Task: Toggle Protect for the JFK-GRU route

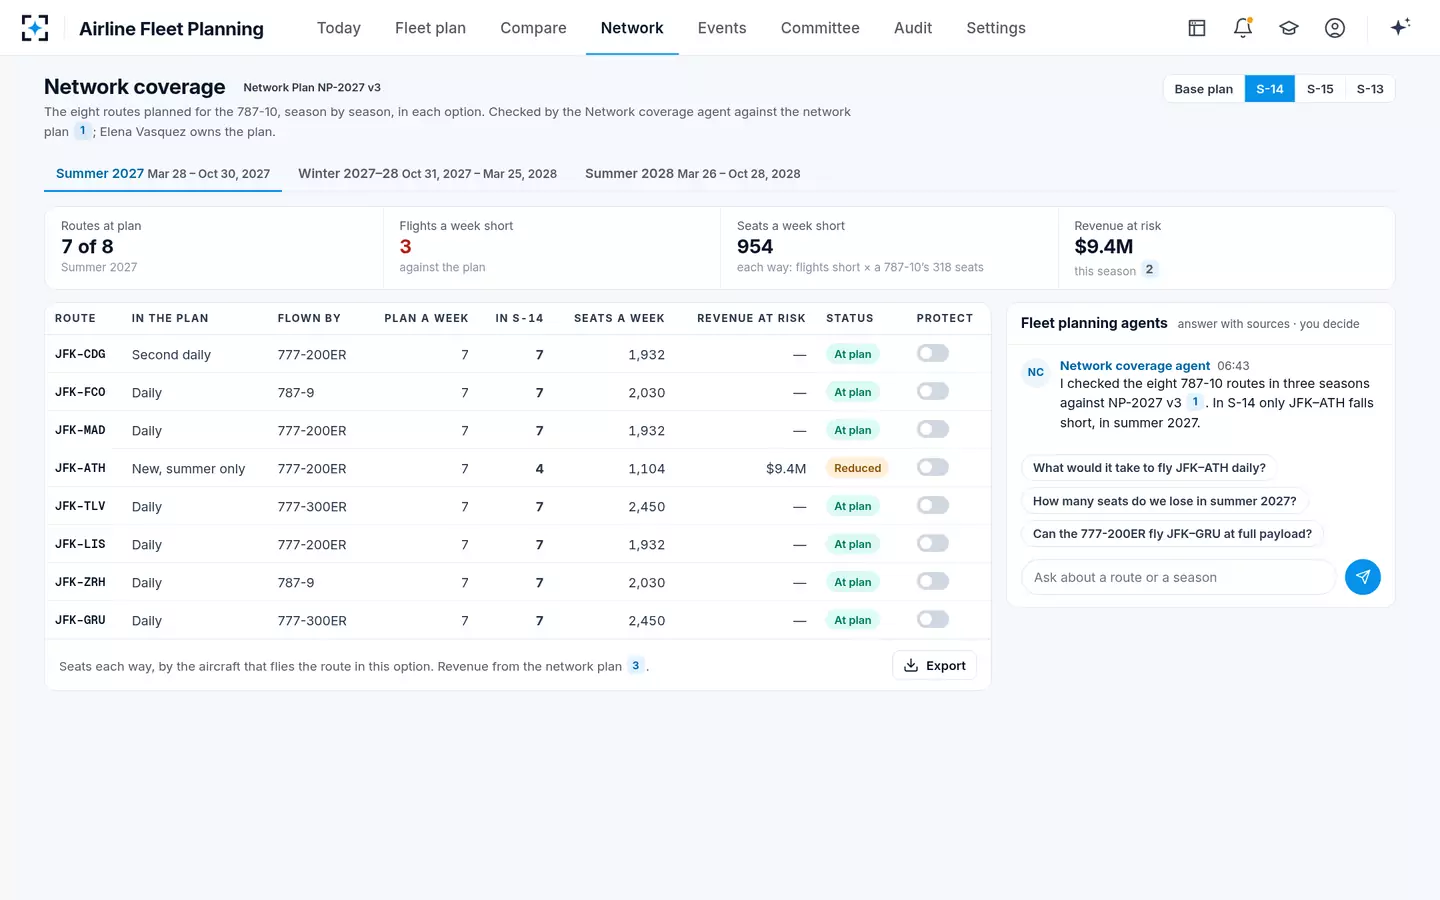Action: [933, 619]
